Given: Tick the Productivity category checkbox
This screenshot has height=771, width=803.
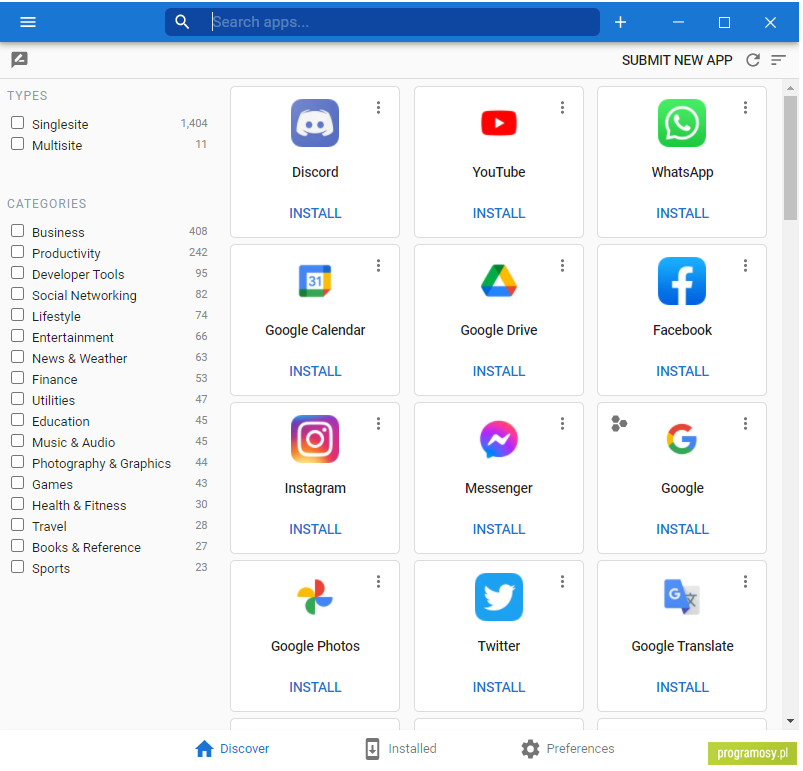Looking at the screenshot, I should point(17,252).
